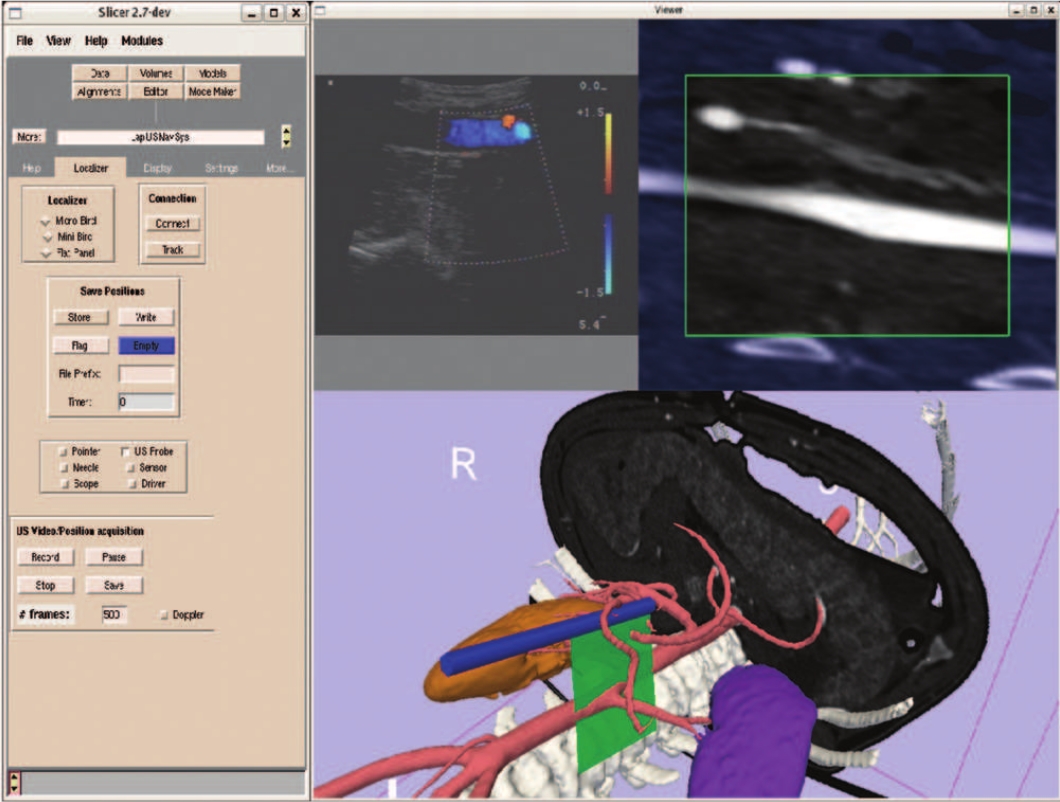Expand the More... tab overflow
Viewport: 1060px width, 802px height.
pyautogui.click(x=279, y=169)
